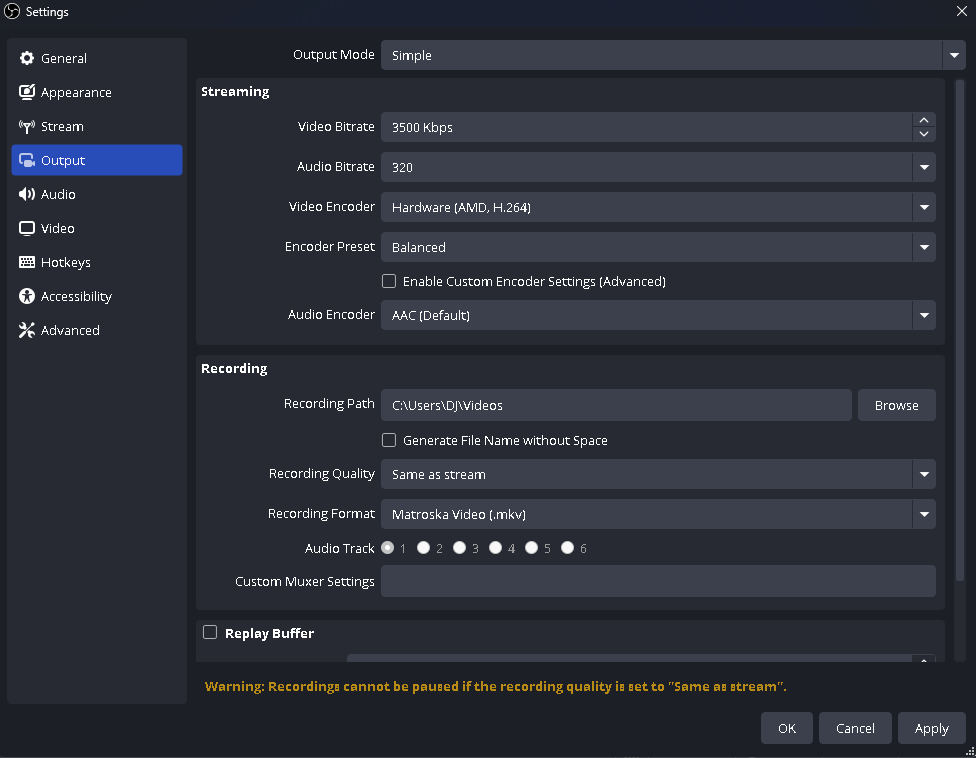Enable Custom Encoder Settings checkbox
This screenshot has height=758, width=976.
point(389,281)
